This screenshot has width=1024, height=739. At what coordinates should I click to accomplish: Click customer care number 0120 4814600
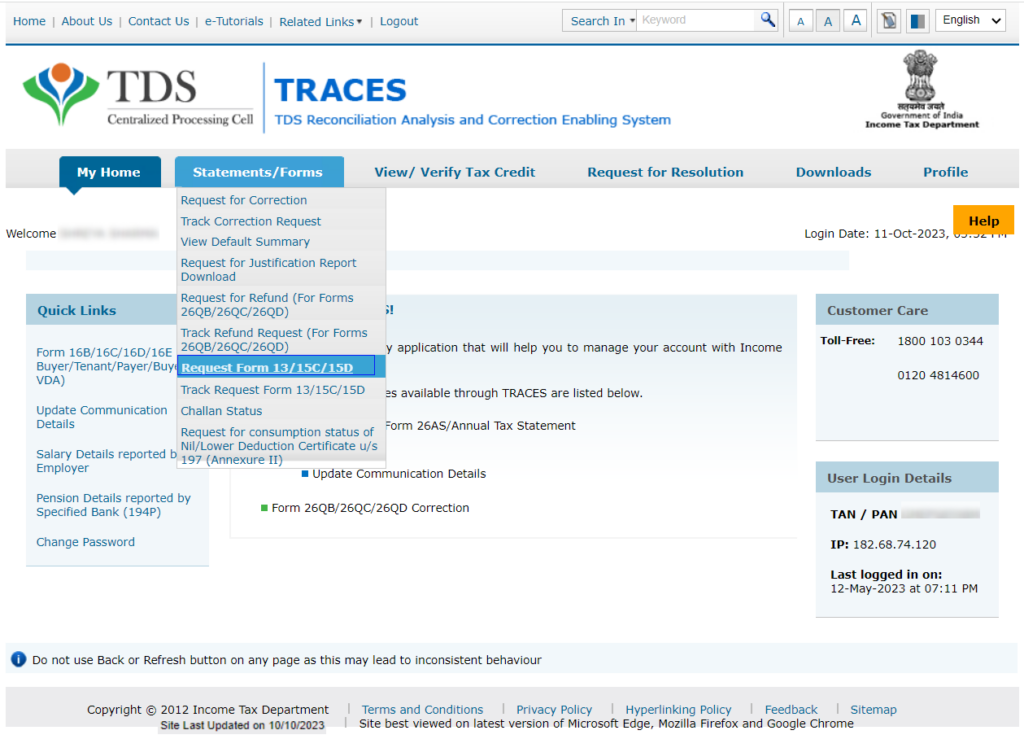point(938,375)
